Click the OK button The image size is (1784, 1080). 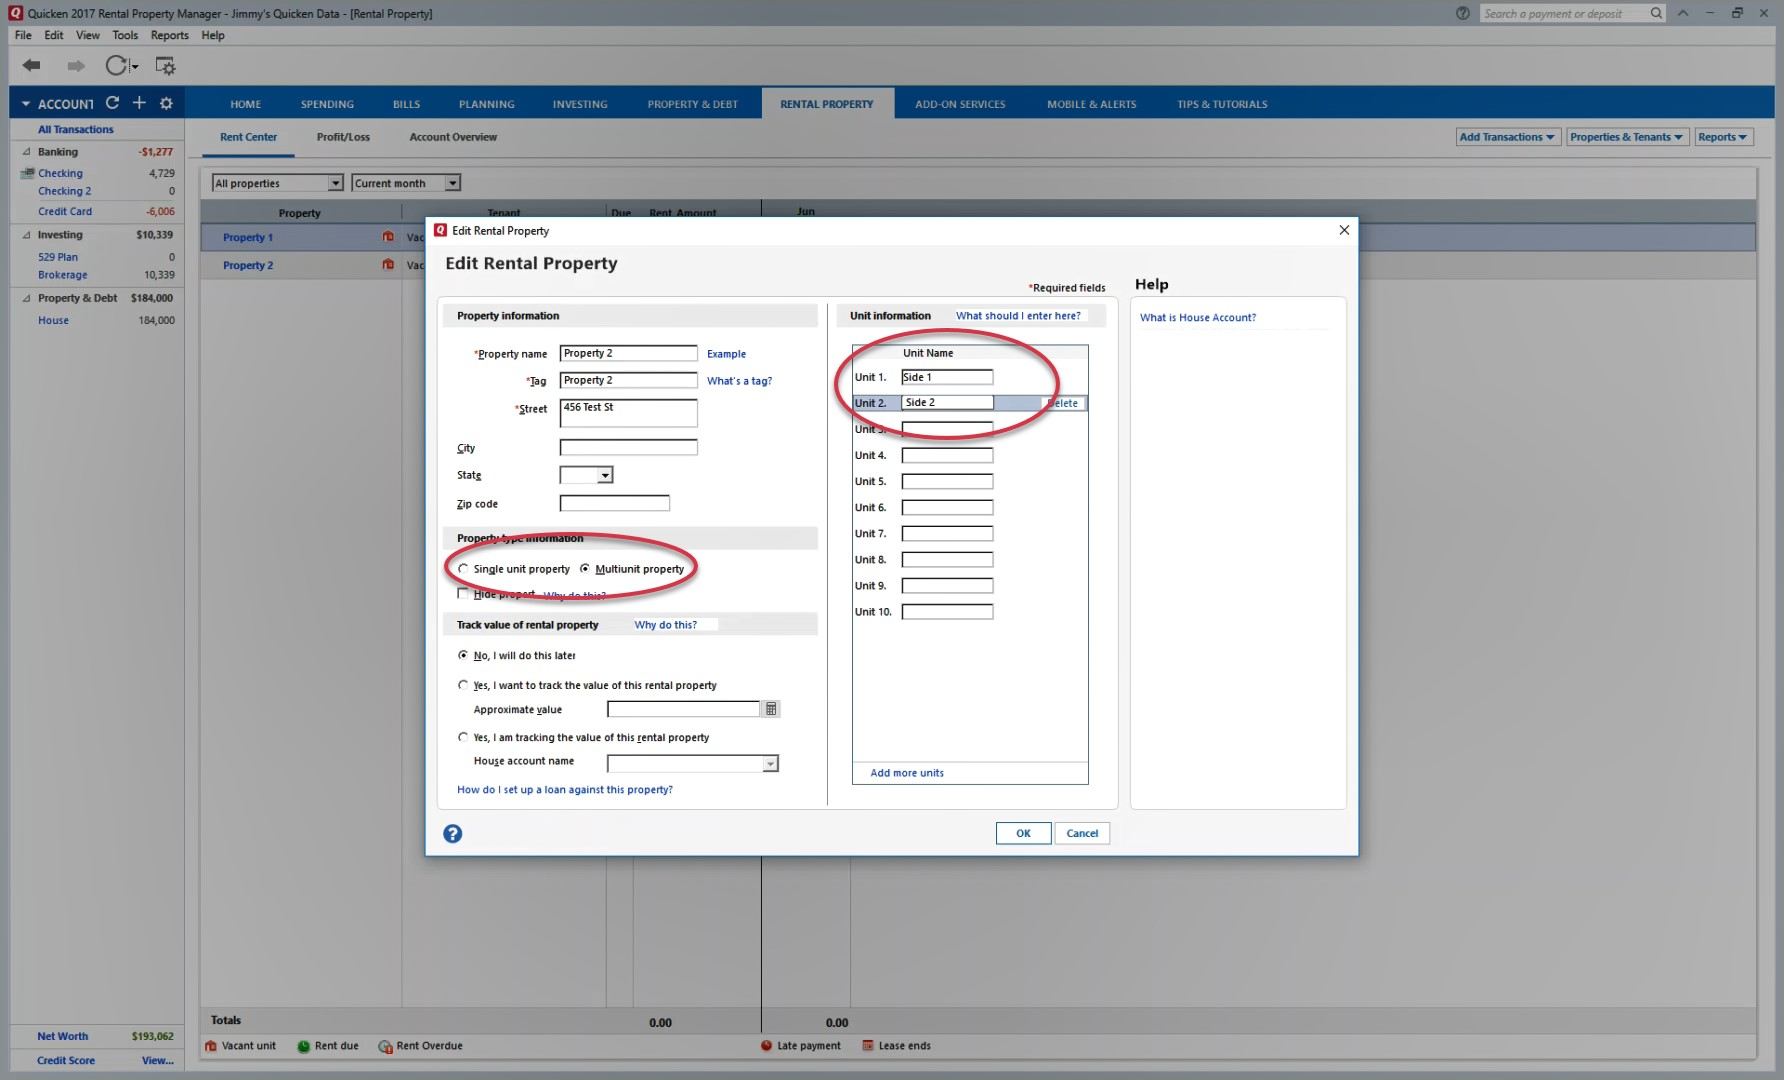click(x=1023, y=833)
